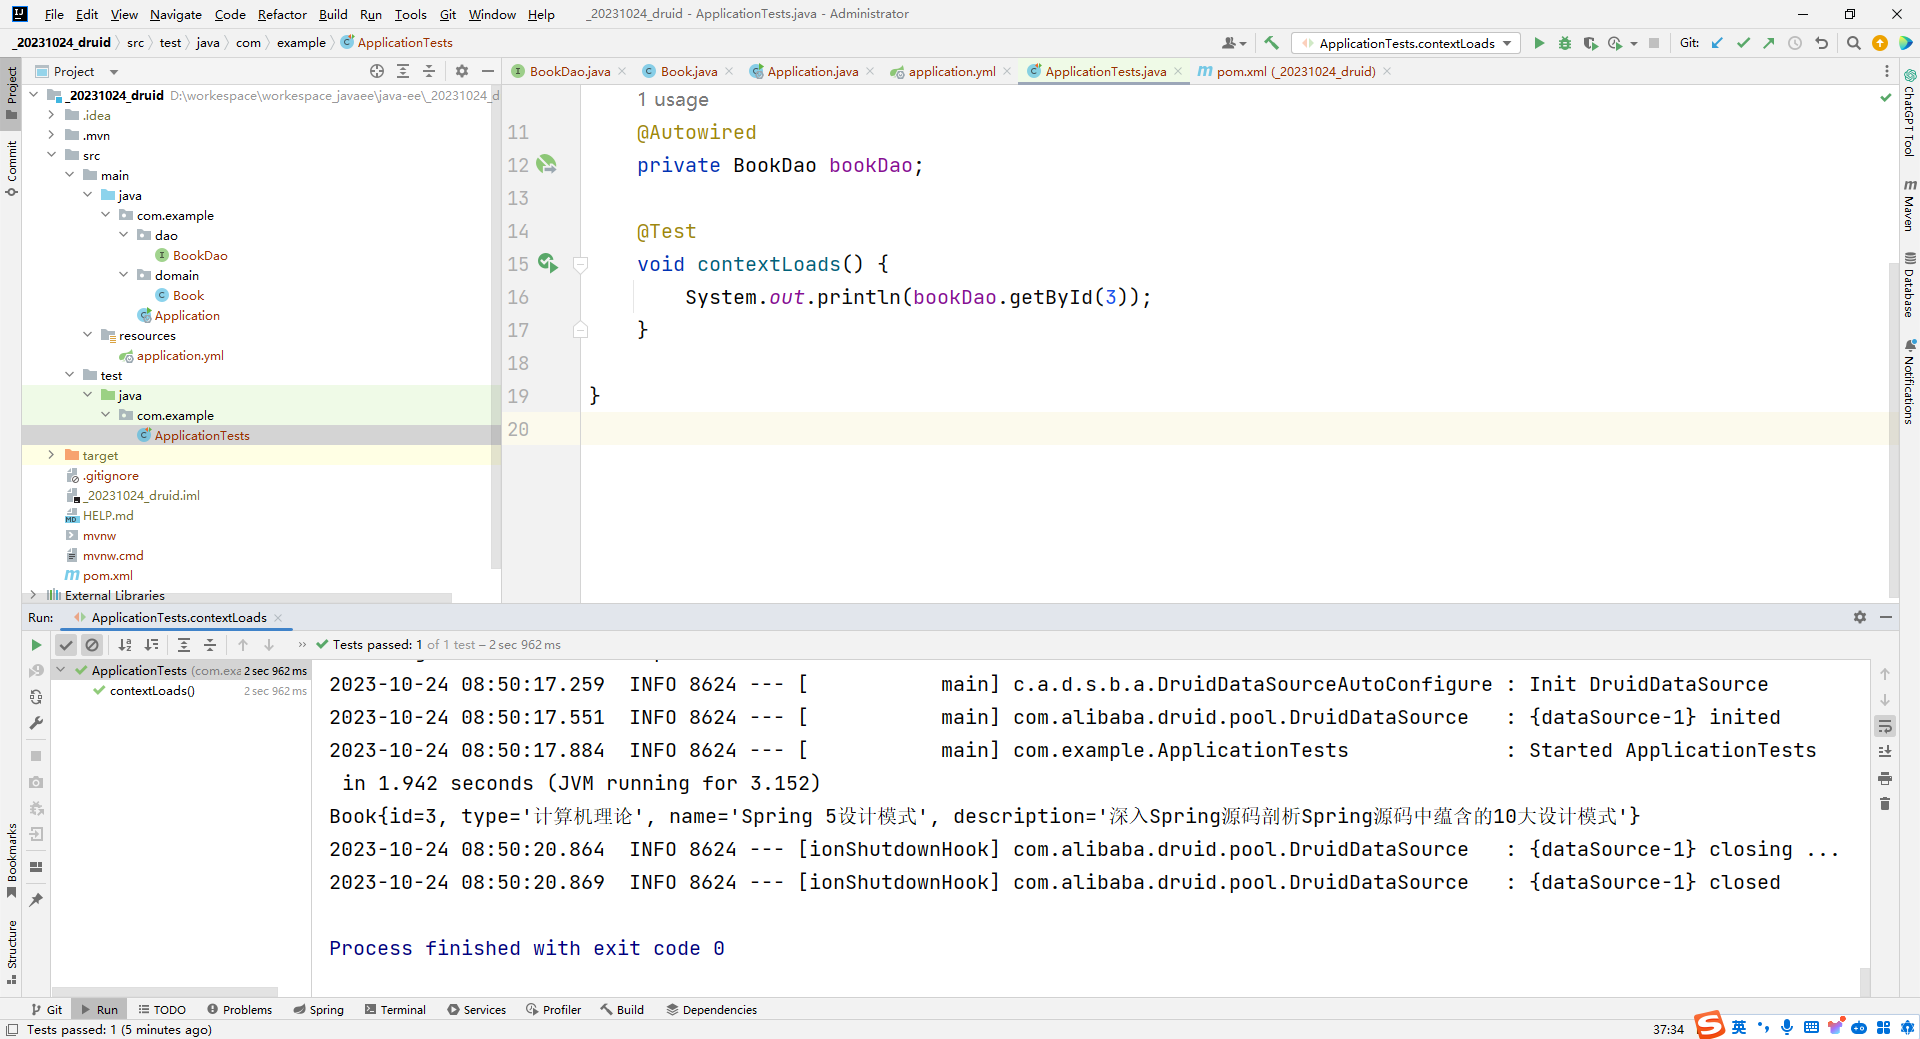Toggle soft-wrap in the console output

pyautogui.click(x=1885, y=726)
